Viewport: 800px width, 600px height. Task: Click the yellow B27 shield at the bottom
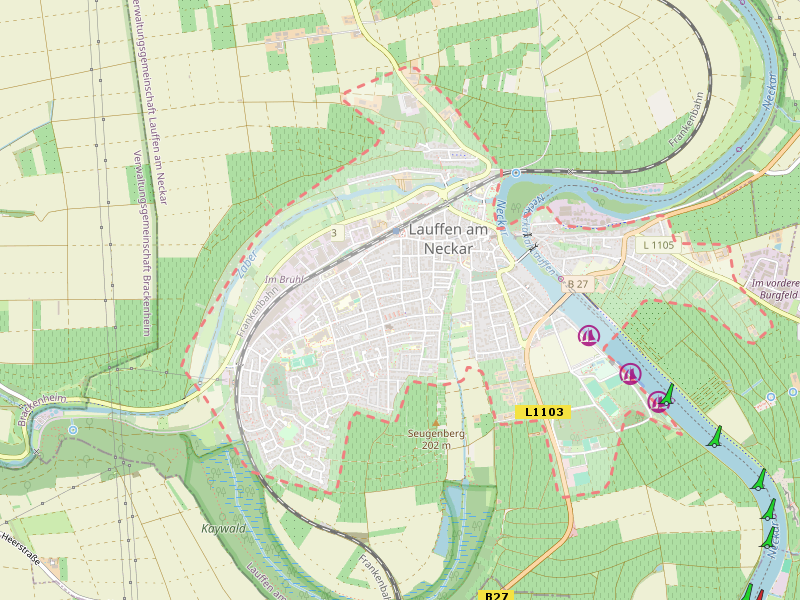[x=497, y=596]
